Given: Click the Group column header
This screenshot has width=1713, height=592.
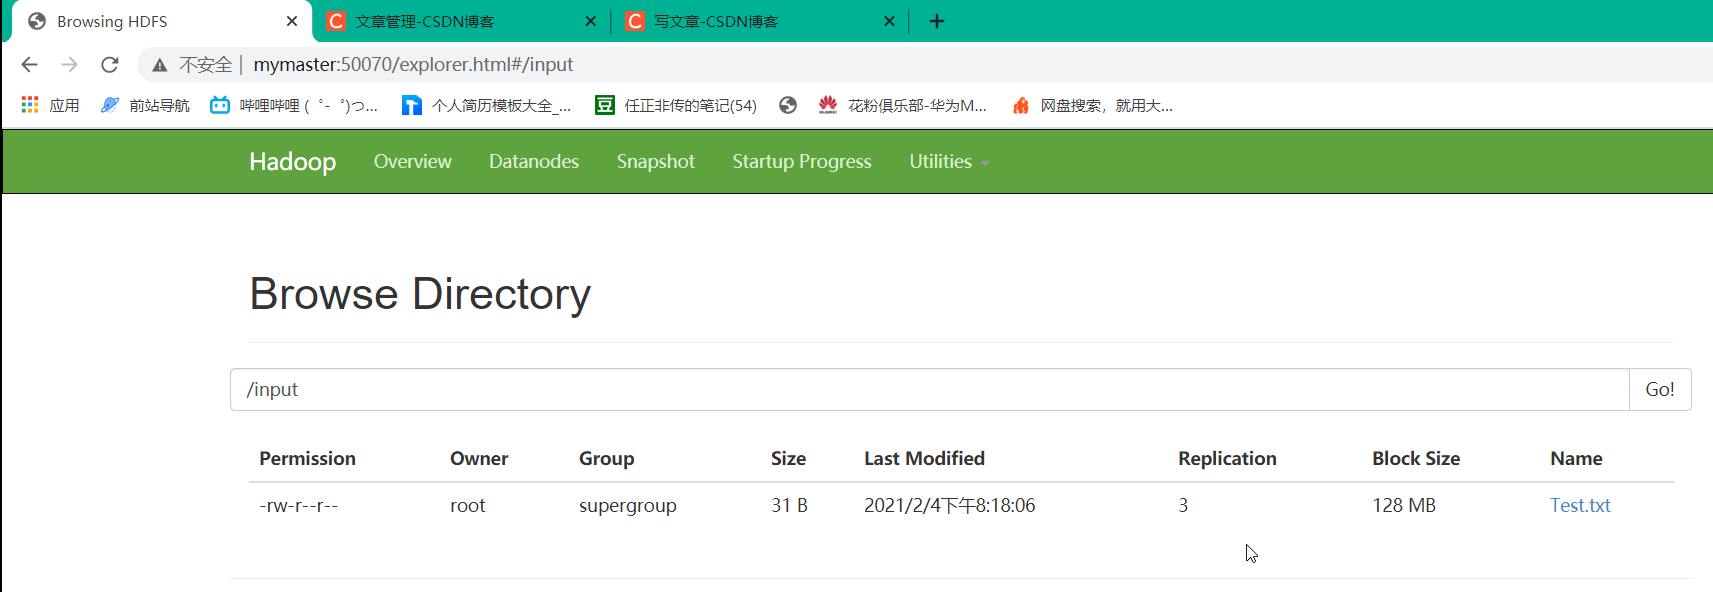Looking at the screenshot, I should point(606,459).
